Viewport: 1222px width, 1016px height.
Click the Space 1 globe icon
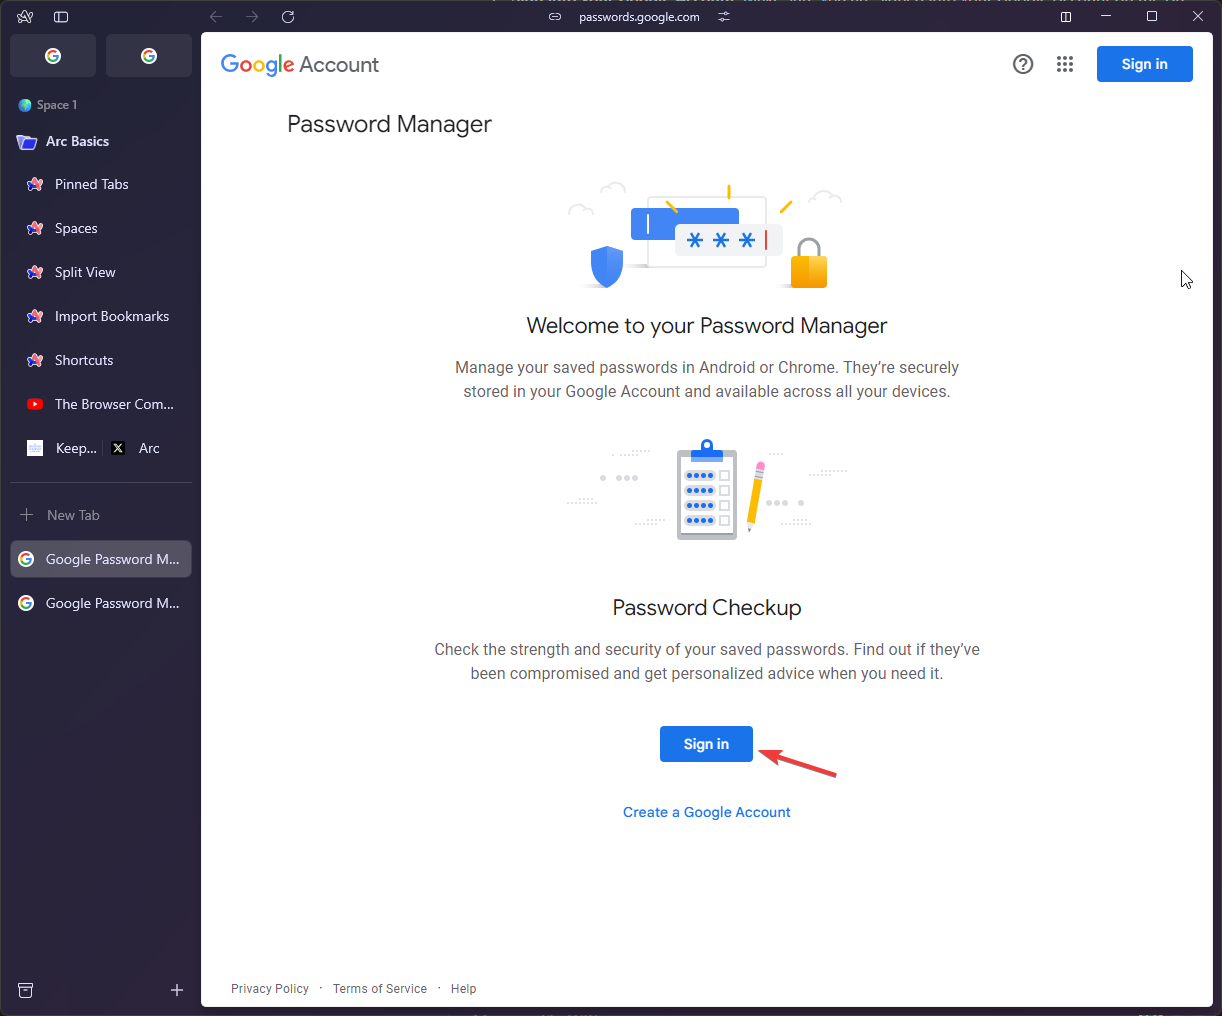click(x=25, y=105)
